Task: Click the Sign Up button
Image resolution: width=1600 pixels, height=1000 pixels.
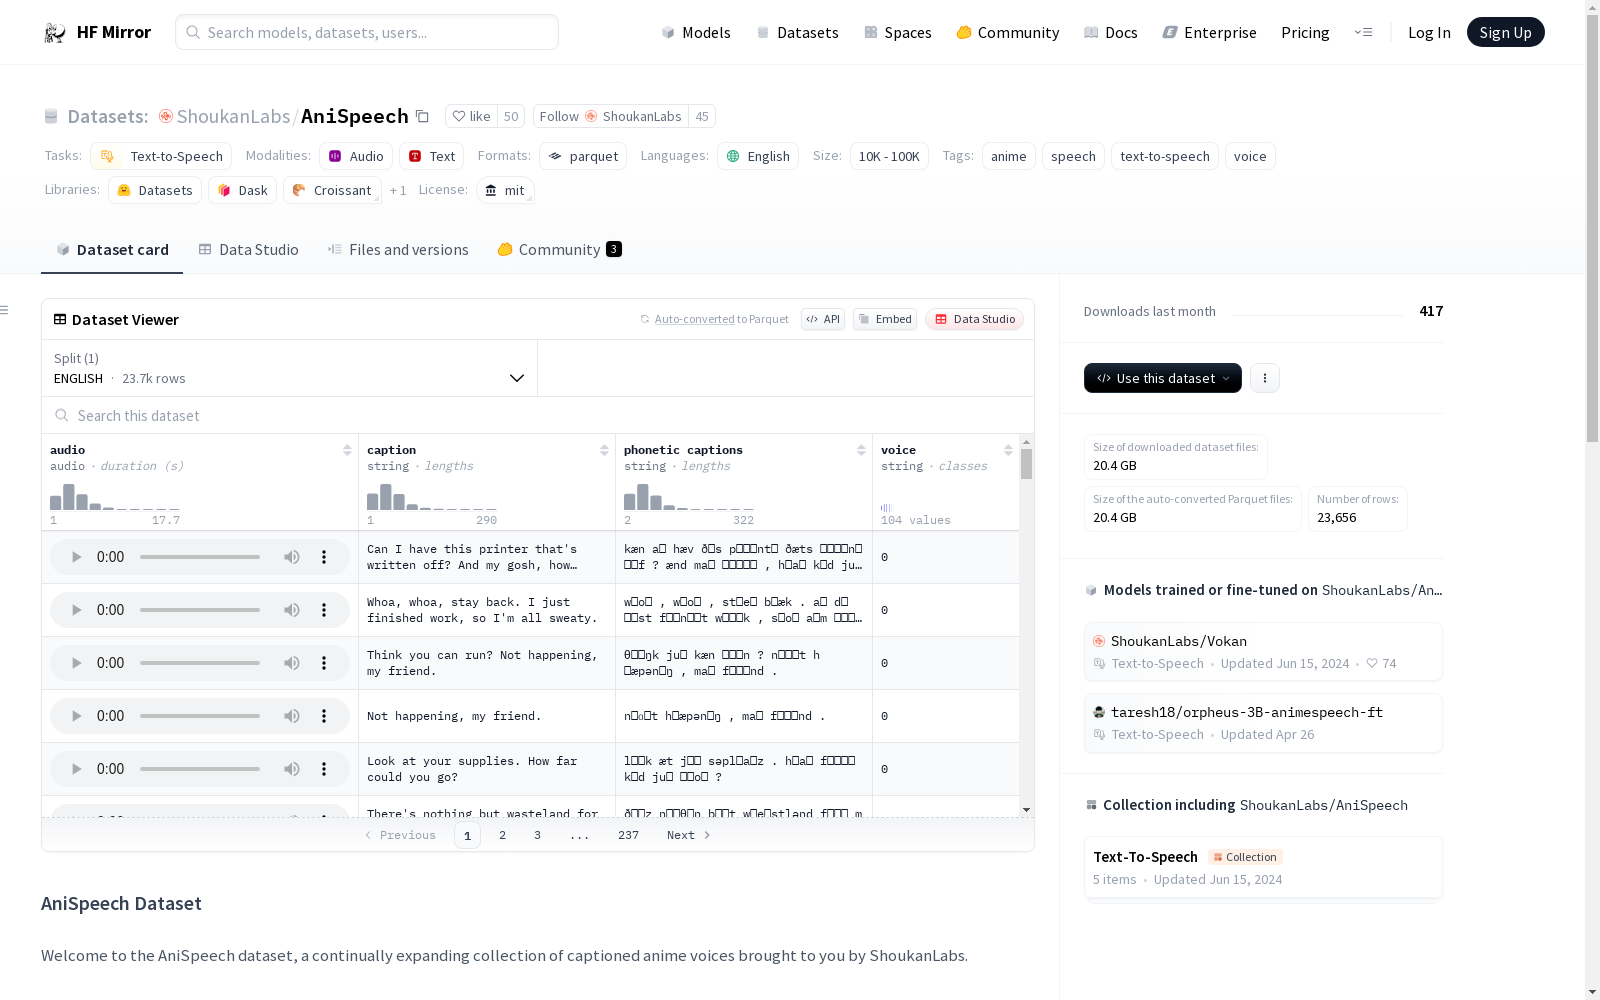Action: click(1505, 32)
